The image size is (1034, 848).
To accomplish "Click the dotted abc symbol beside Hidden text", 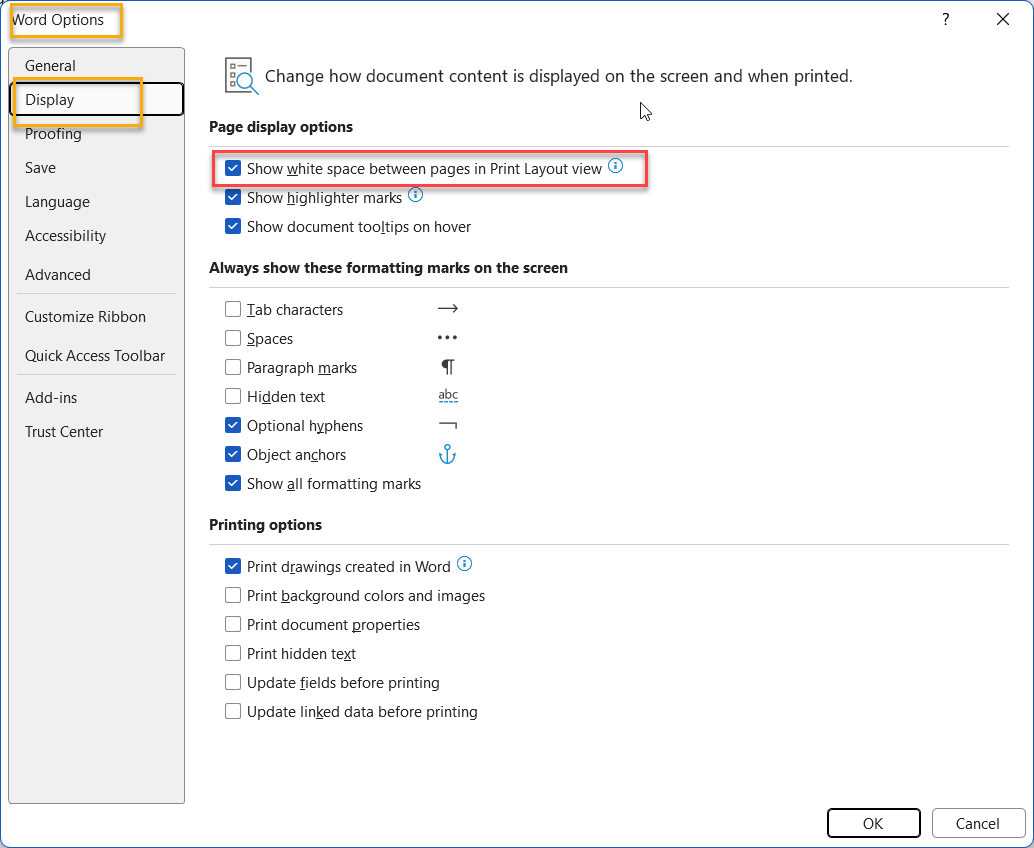I will (448, 396).
